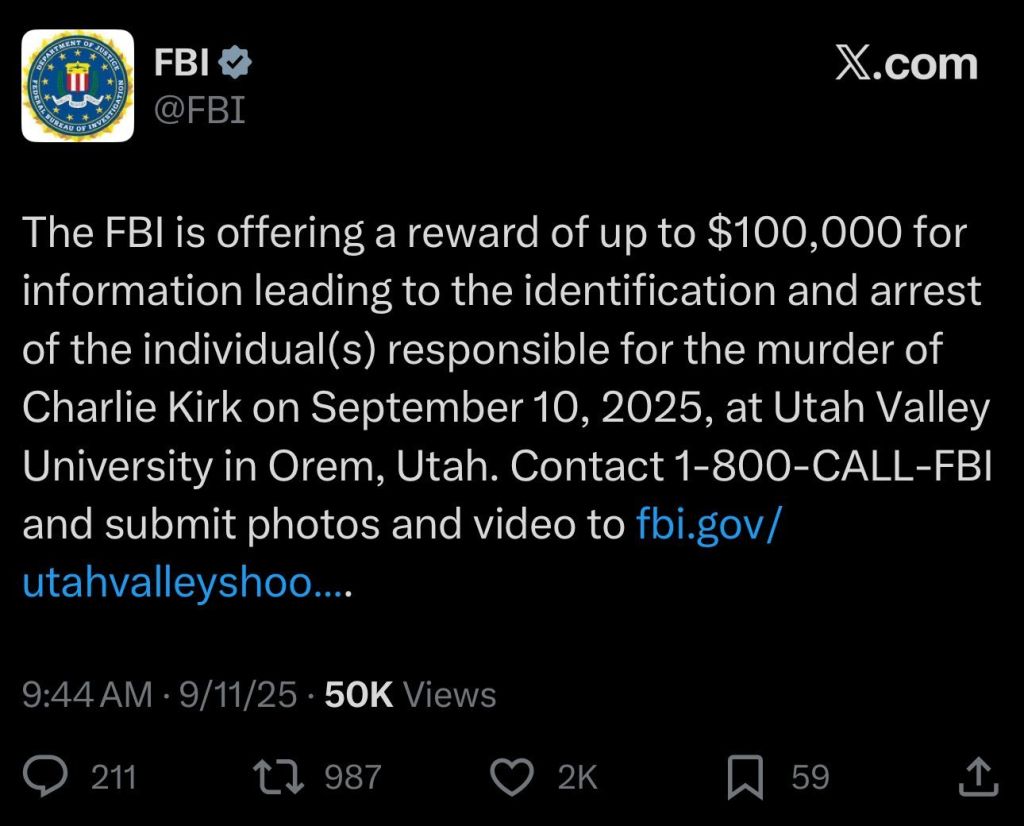Bookmark this post
Viewport: 1024px width, 826px height.
pyautogui.click(x=745, y=777)
